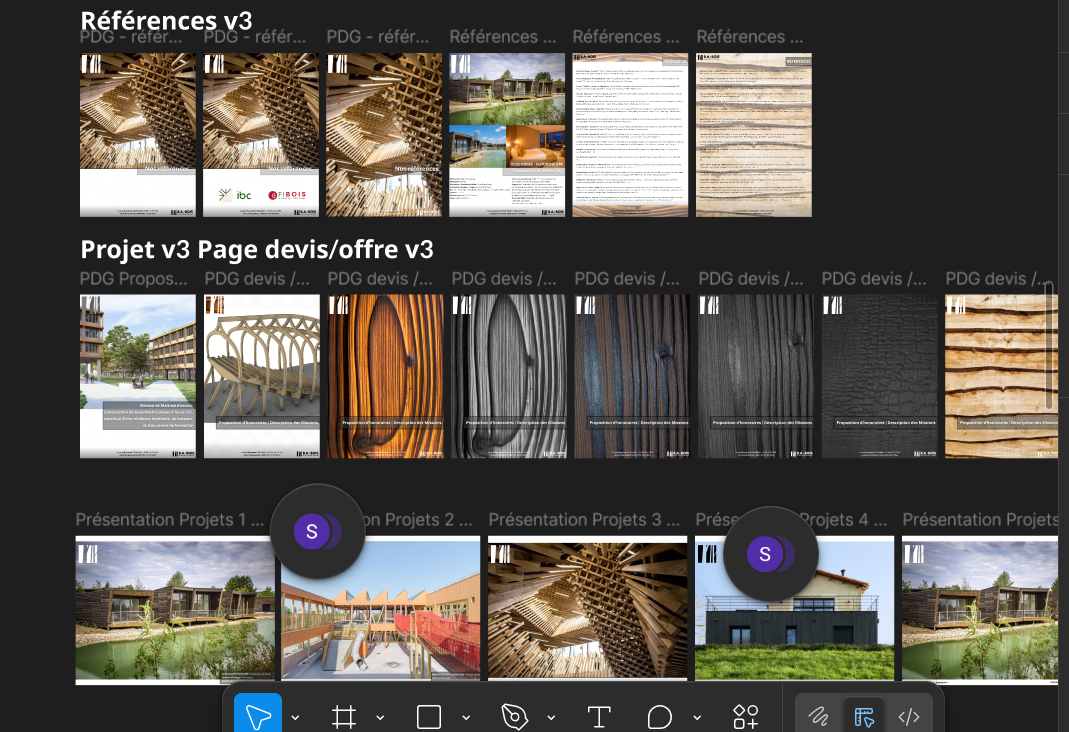Screen dimensions: 1069x732
Task: Expand the Rectangle shape tools dropdown
Action: [x=466, y=717]
